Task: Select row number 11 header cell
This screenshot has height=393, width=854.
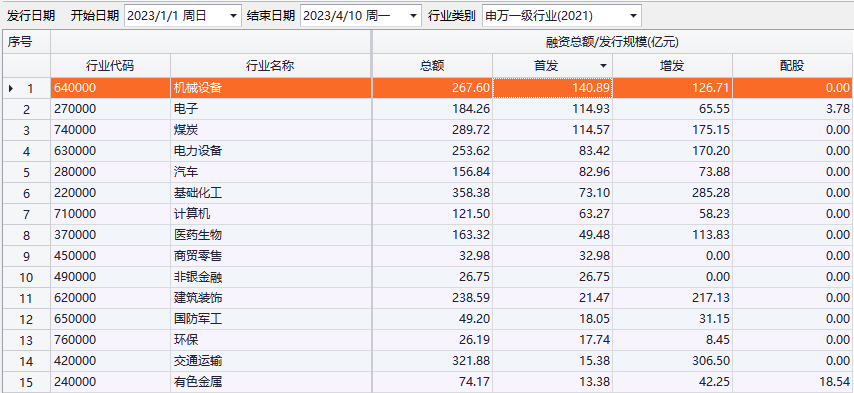Action: (27, 298)
